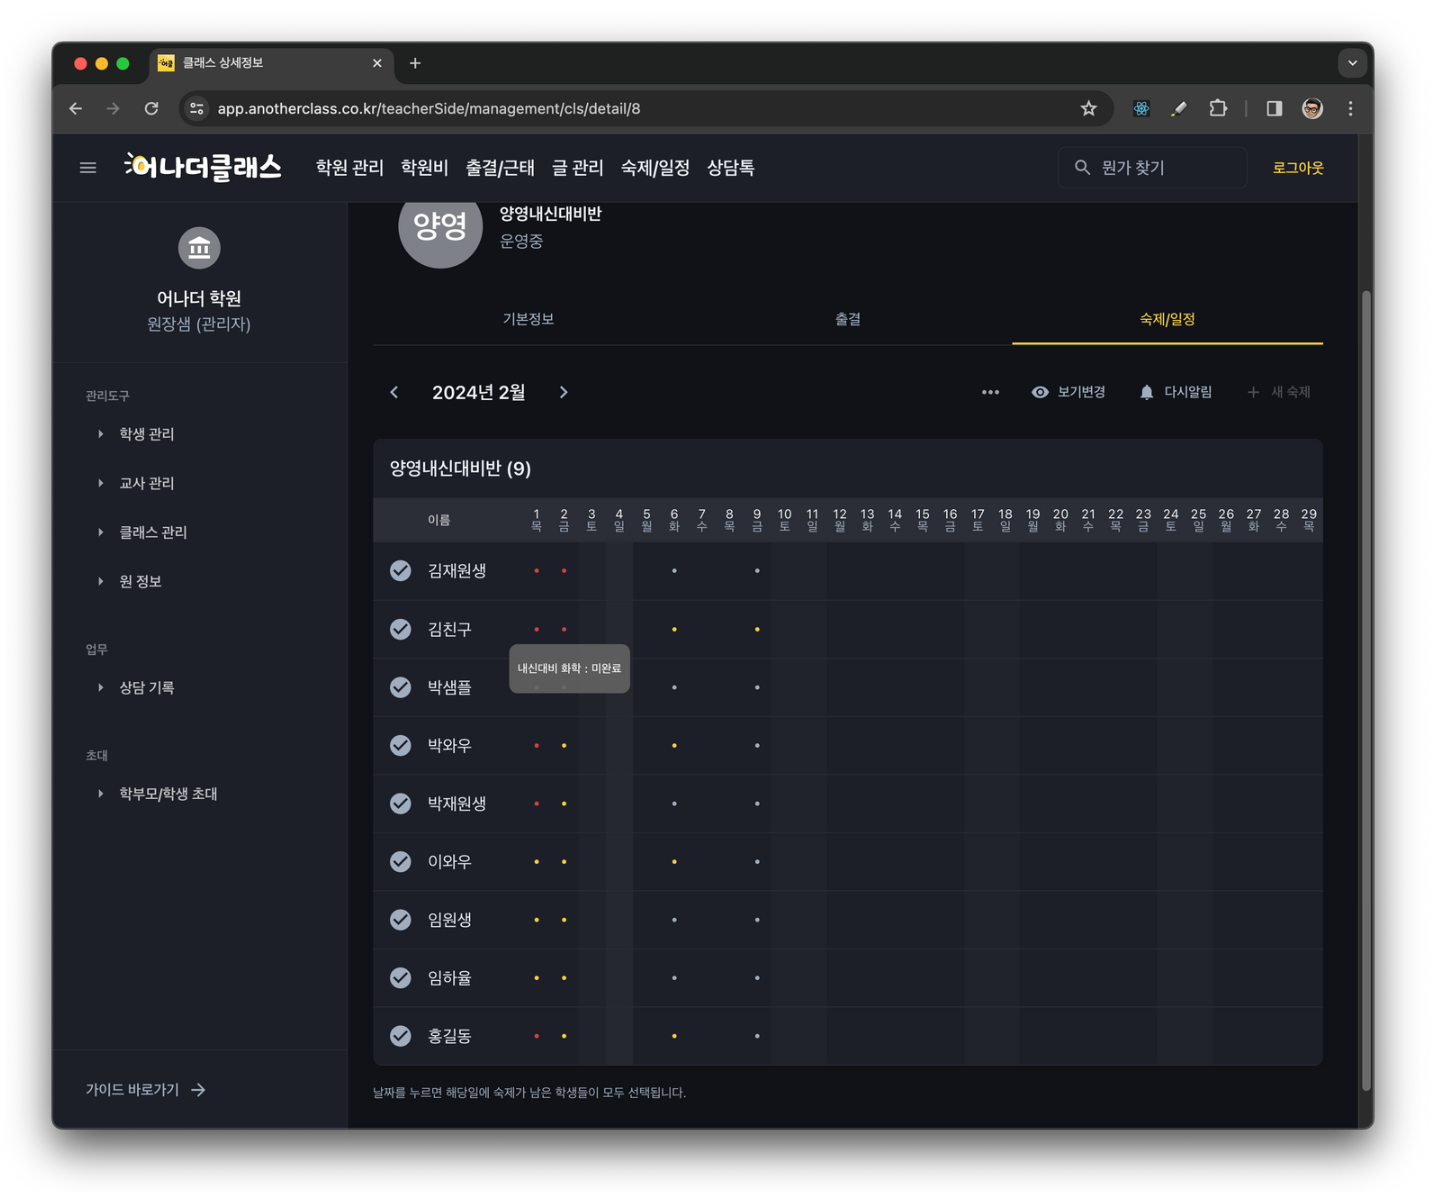Toggle view mode with 보기변경 eye
The width and height of the screenshot is (1438, 1192).
pyautogui.click(x=1068, y=392)
